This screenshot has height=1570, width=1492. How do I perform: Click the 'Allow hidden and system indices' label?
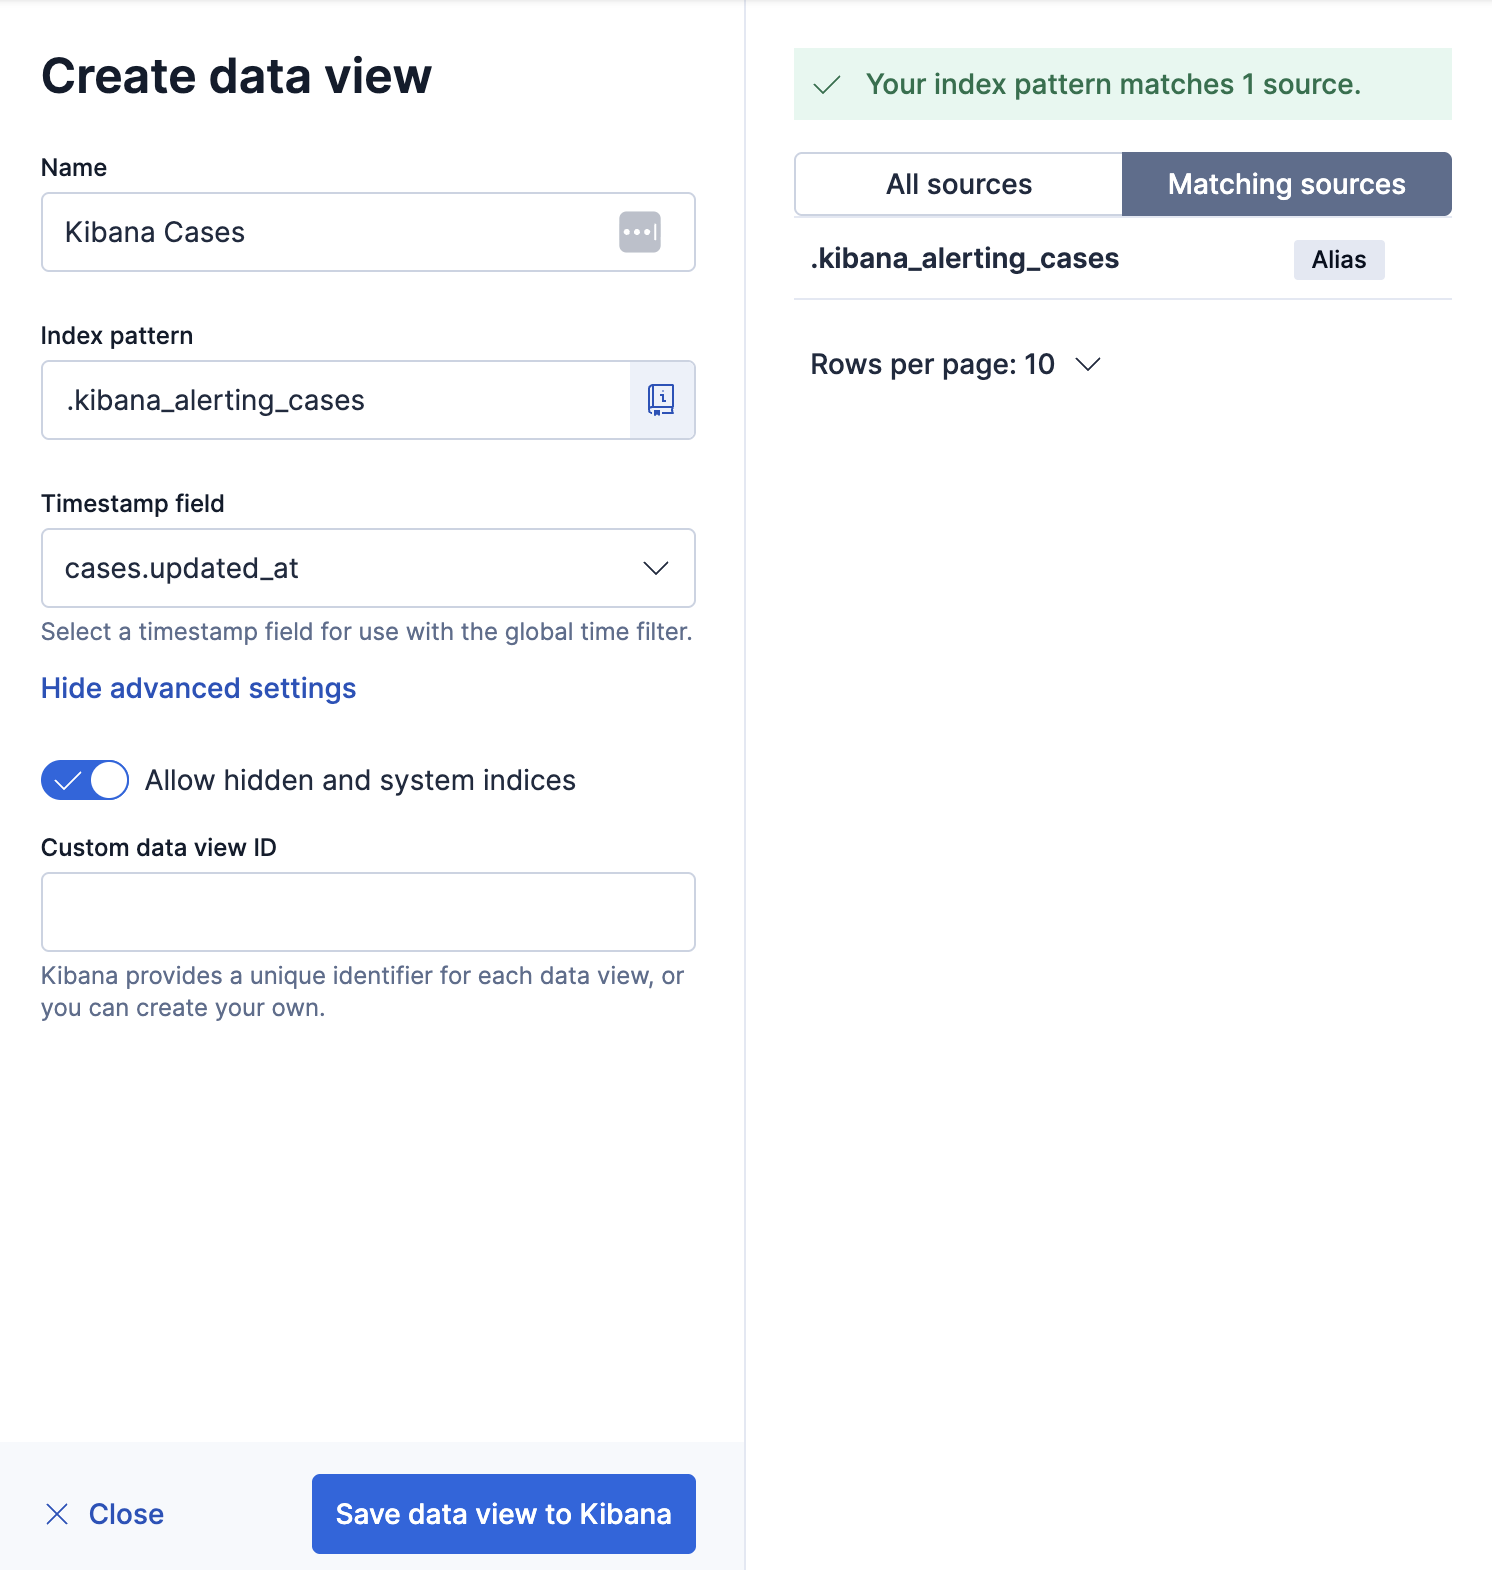[x=360, y=780]
